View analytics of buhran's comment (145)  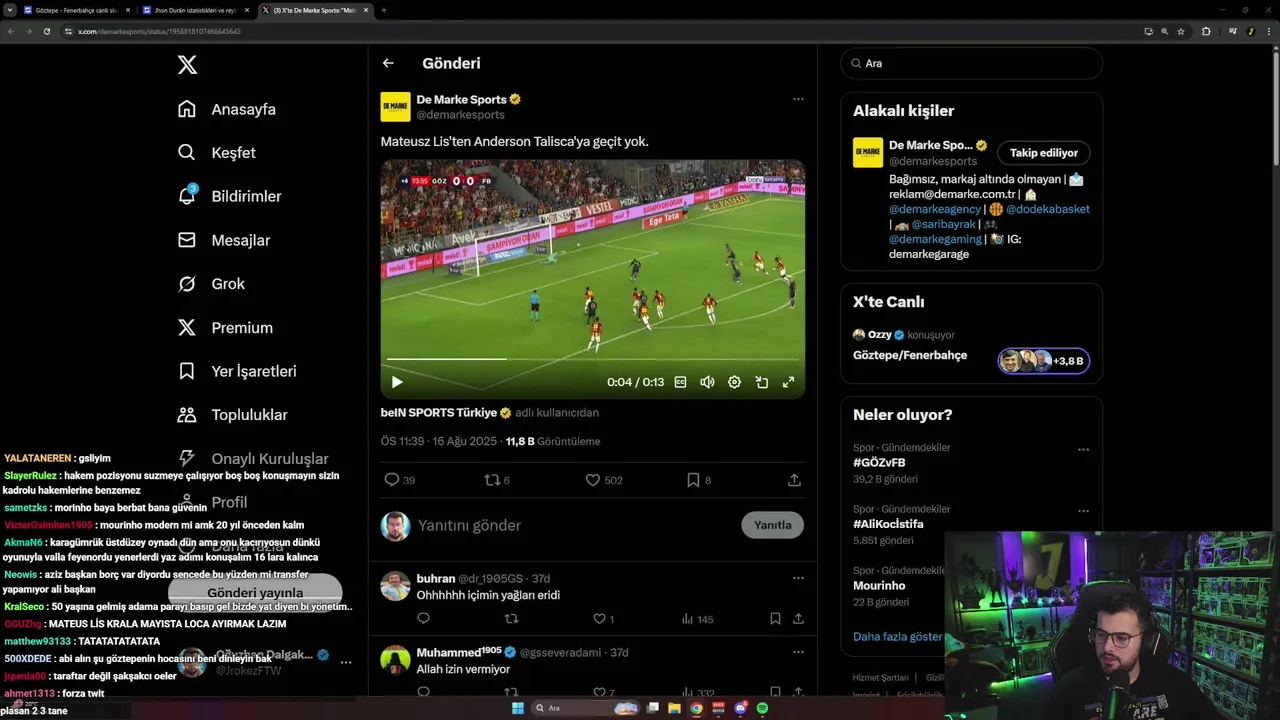pos(697,619)
